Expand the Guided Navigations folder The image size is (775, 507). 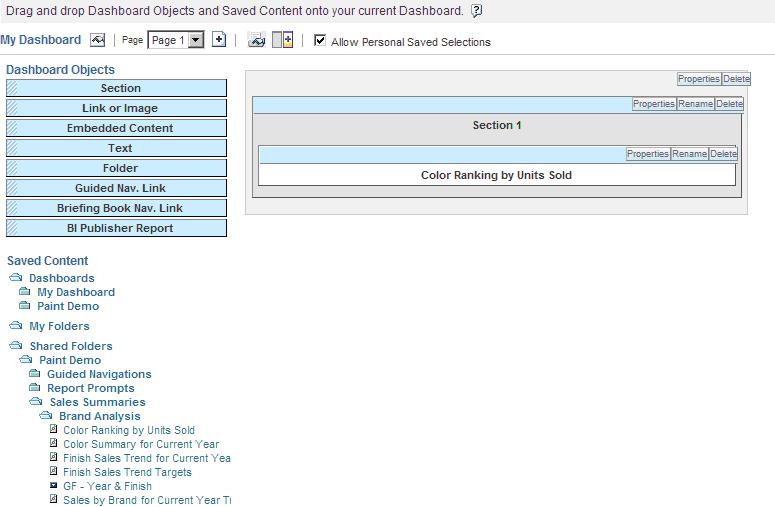click(x=35, y=374)
